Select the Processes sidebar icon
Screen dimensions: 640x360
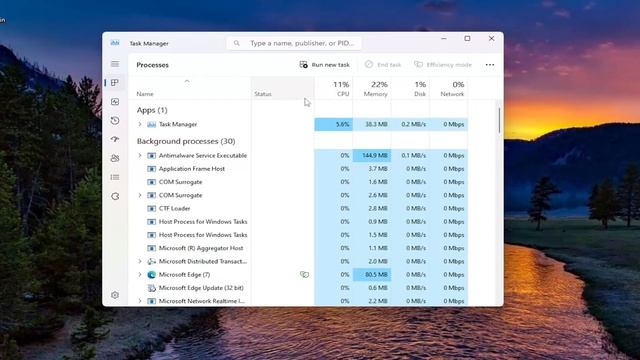[x=115, y=83]
